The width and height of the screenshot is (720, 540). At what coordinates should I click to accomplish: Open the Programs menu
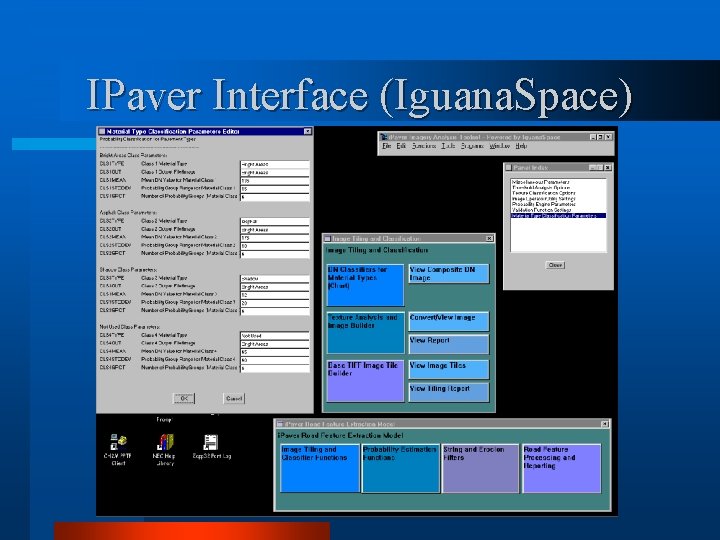click(472, 146)
